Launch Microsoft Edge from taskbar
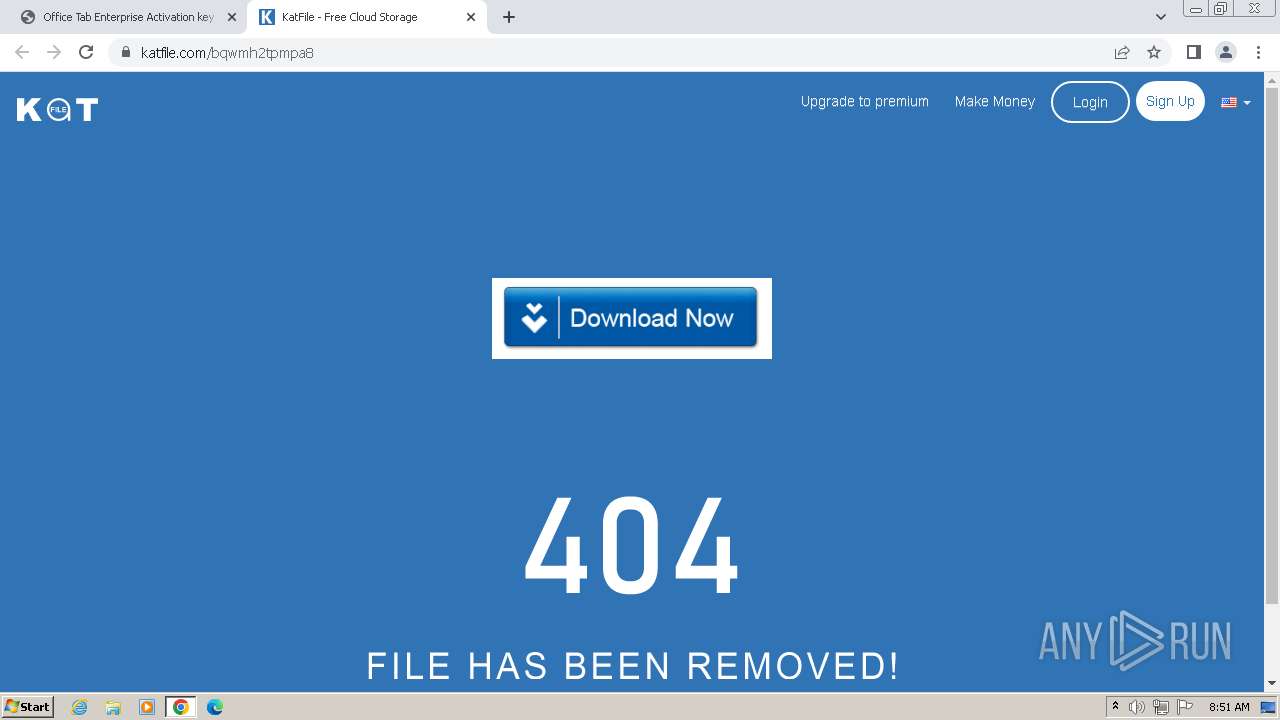The image size is (1280, 720). point(215,707)
